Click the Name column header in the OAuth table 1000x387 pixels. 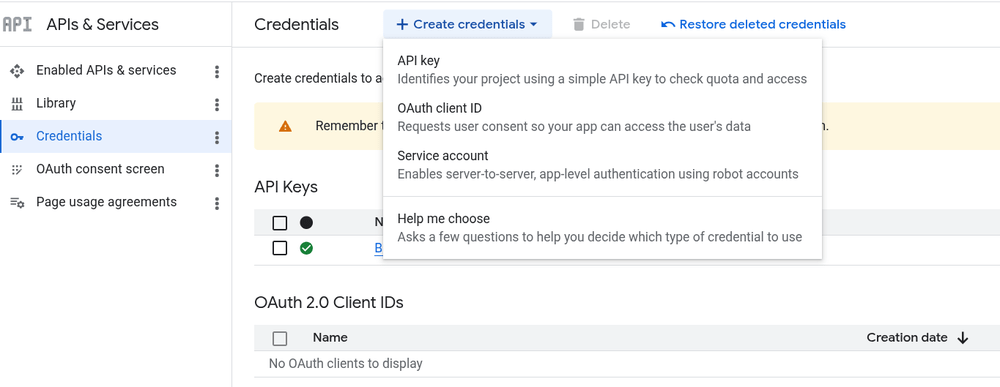click(x=330, y=338)
